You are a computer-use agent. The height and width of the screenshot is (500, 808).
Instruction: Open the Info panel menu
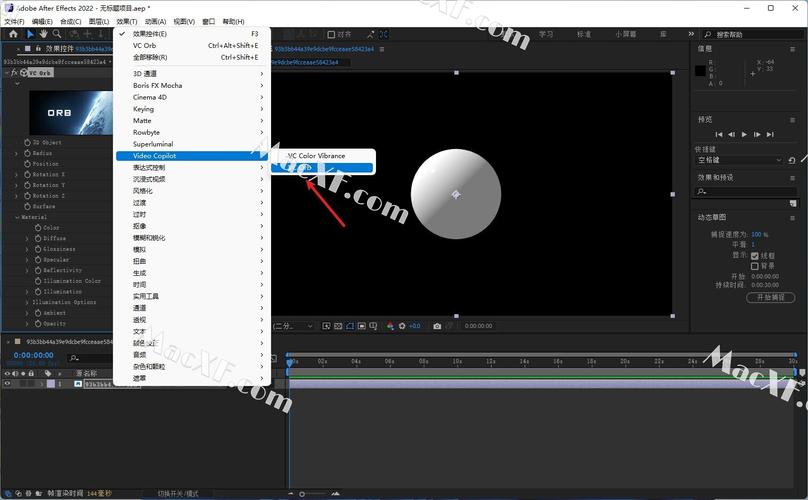coord(793,49)
